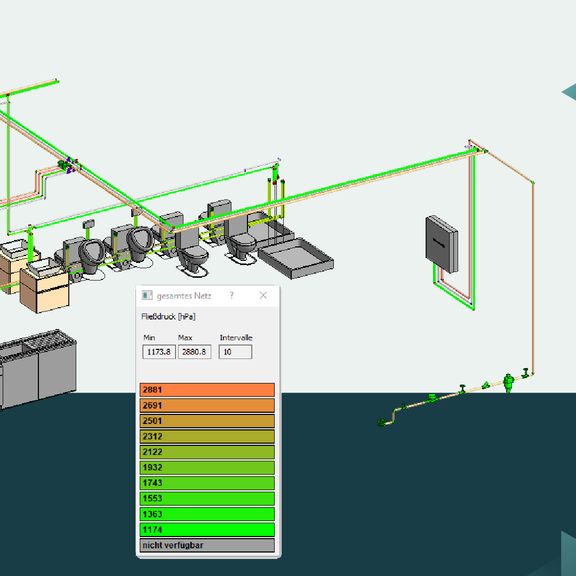576x576 pixels.
Task: Pick the 2122 color swatch
Action: (207, 452)
